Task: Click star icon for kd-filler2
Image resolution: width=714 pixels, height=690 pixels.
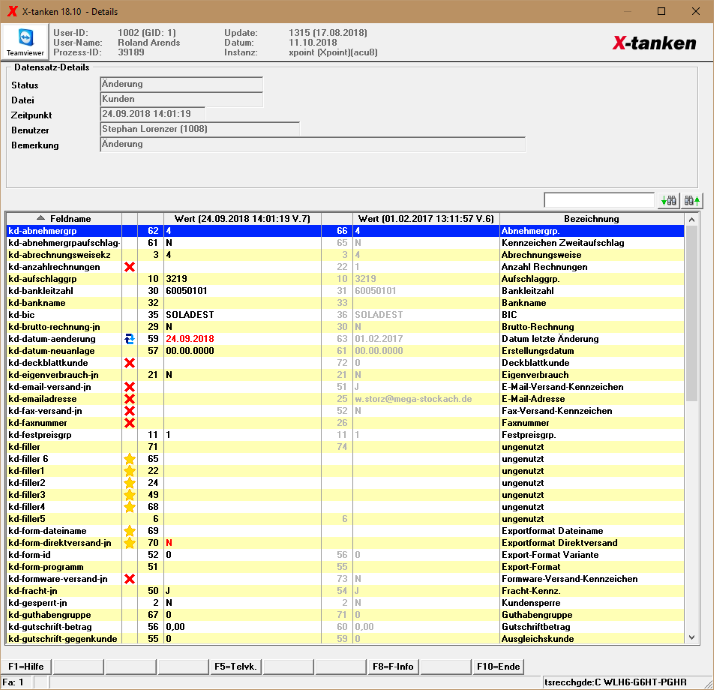Action: click(x=129, y=483)
